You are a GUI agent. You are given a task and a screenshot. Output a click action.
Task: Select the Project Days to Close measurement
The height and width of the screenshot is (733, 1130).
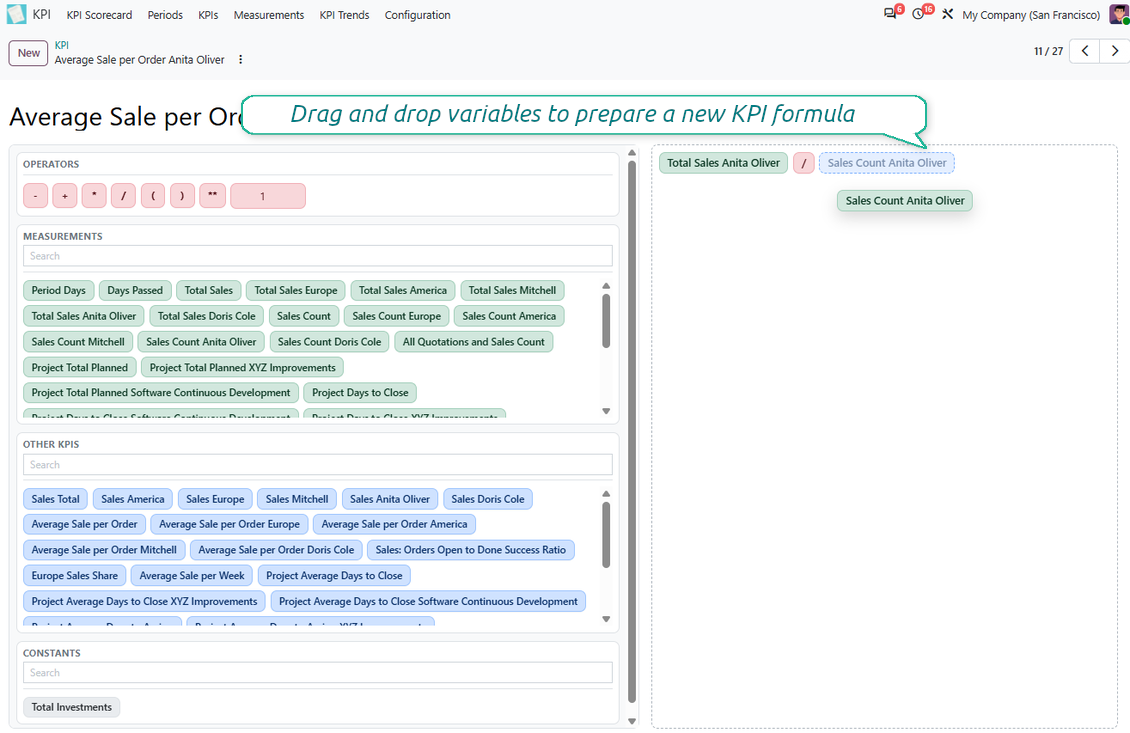[360, 393]
